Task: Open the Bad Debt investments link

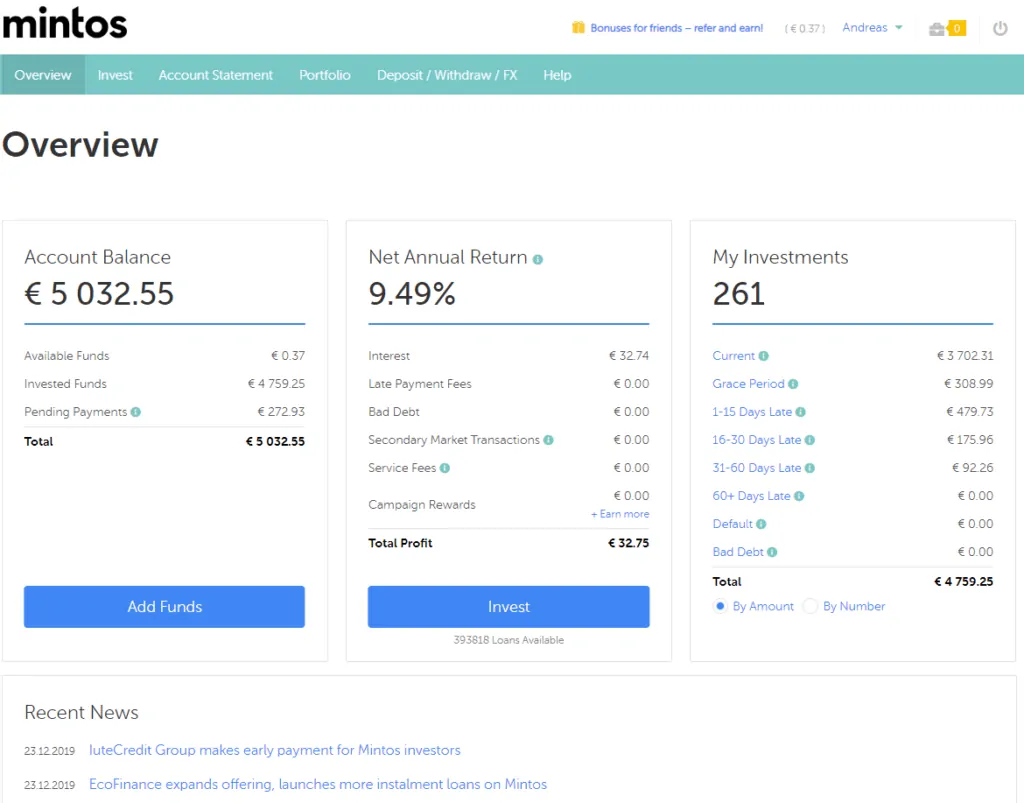Action: [x=738, y=552]
